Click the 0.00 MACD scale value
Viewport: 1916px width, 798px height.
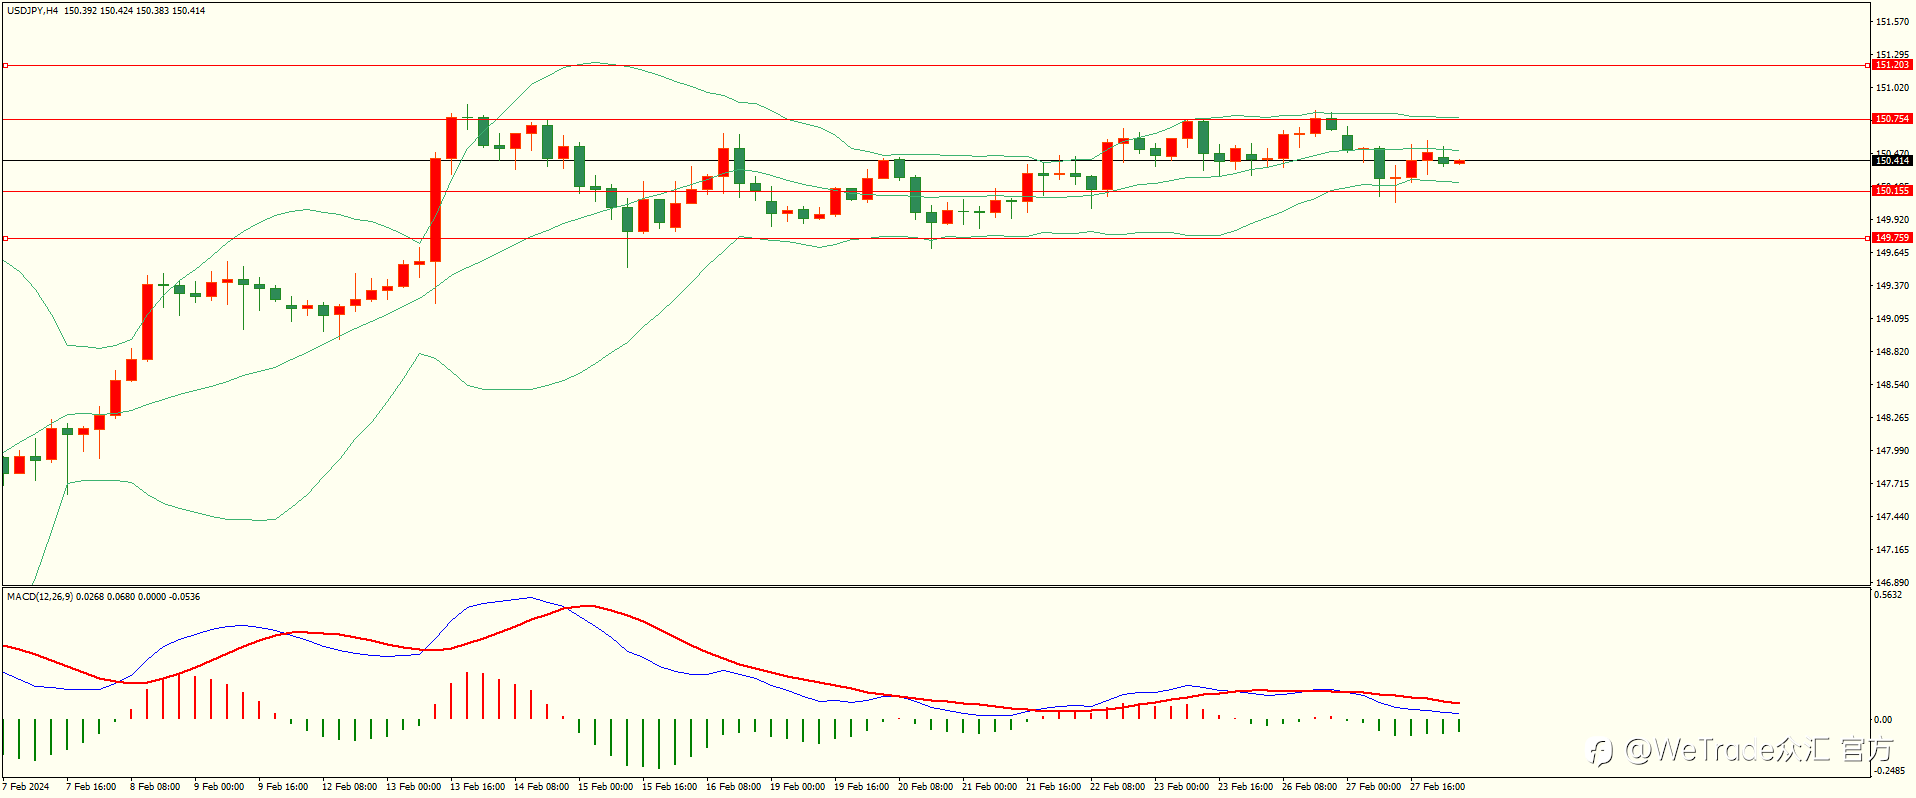pyautogui.click(x=1882, y=720)
